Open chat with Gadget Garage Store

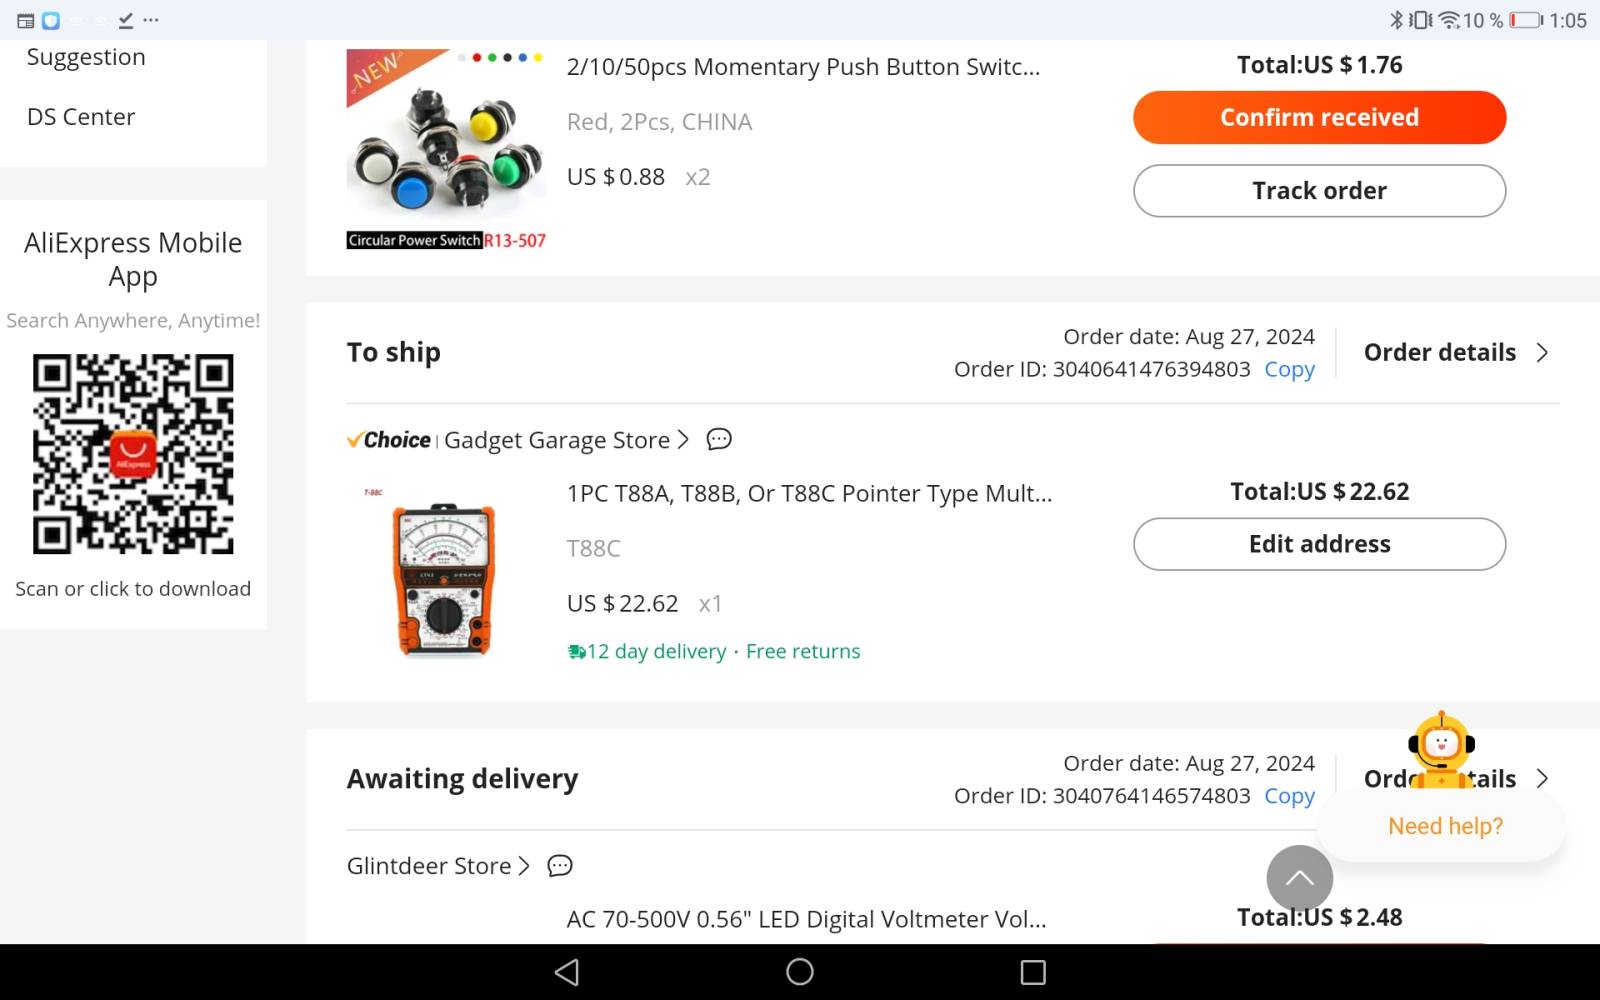(x=719, y=439)
